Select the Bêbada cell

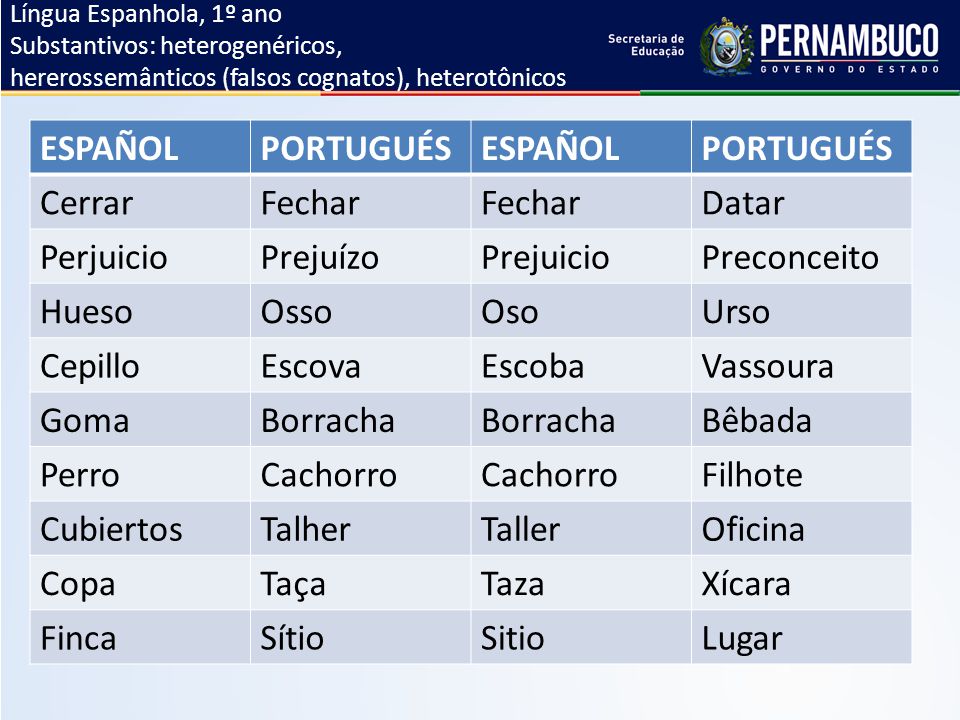801,420
